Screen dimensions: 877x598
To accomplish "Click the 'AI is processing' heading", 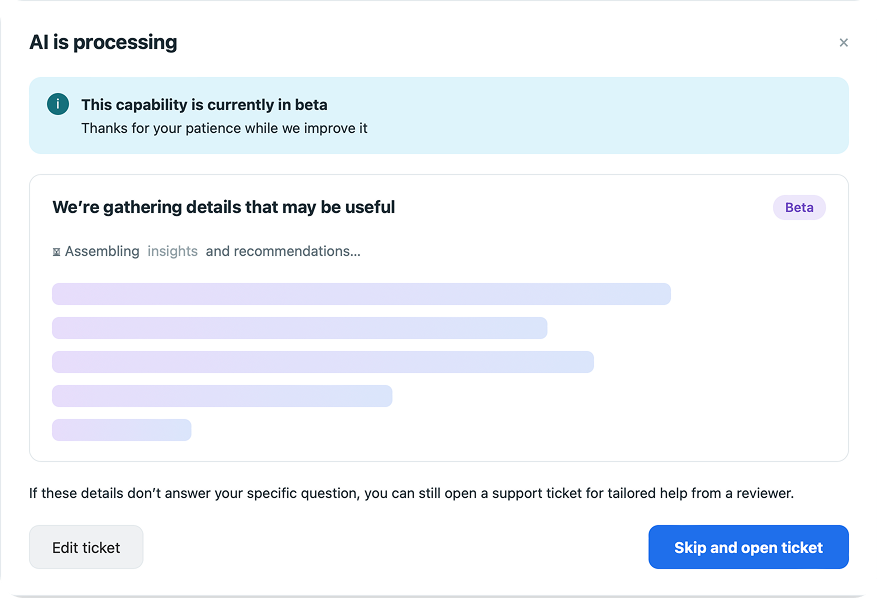I will (103, 43).
